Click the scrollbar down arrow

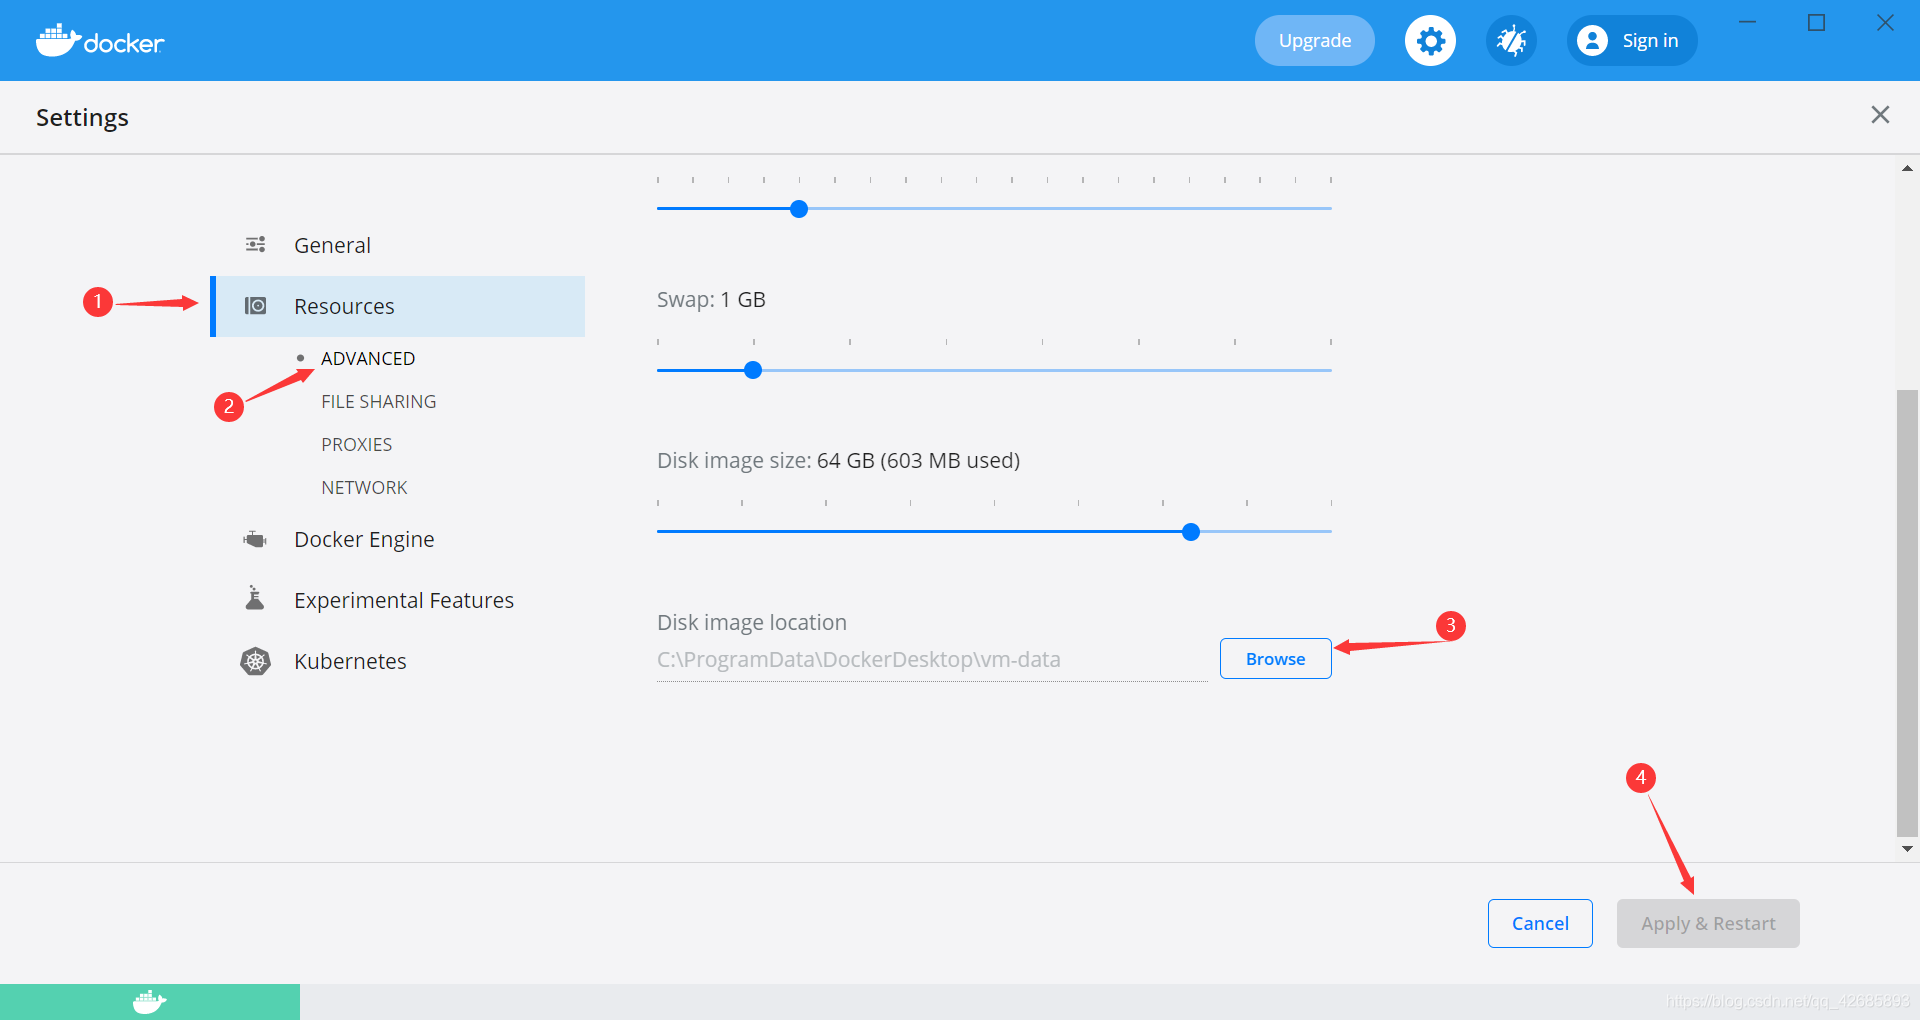pos(1907,849)
